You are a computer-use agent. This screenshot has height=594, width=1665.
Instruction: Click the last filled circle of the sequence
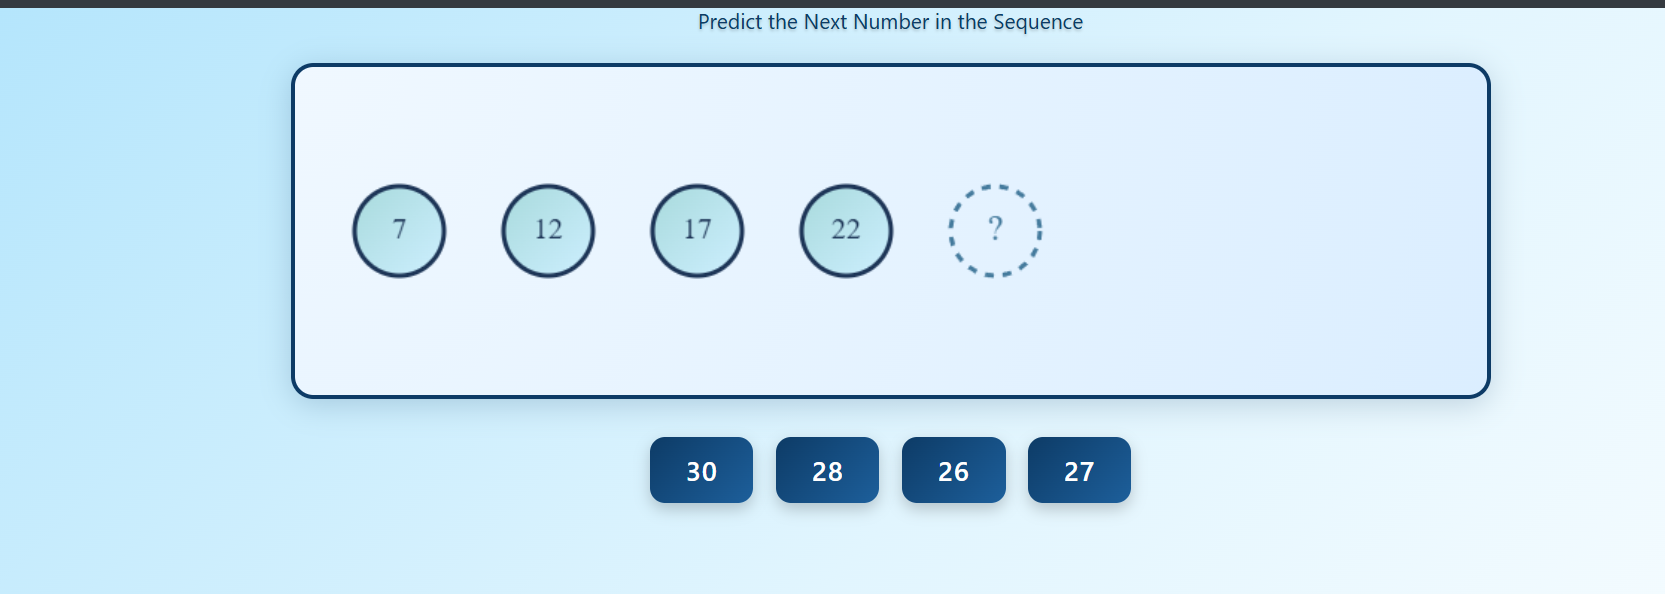(845, 230)
